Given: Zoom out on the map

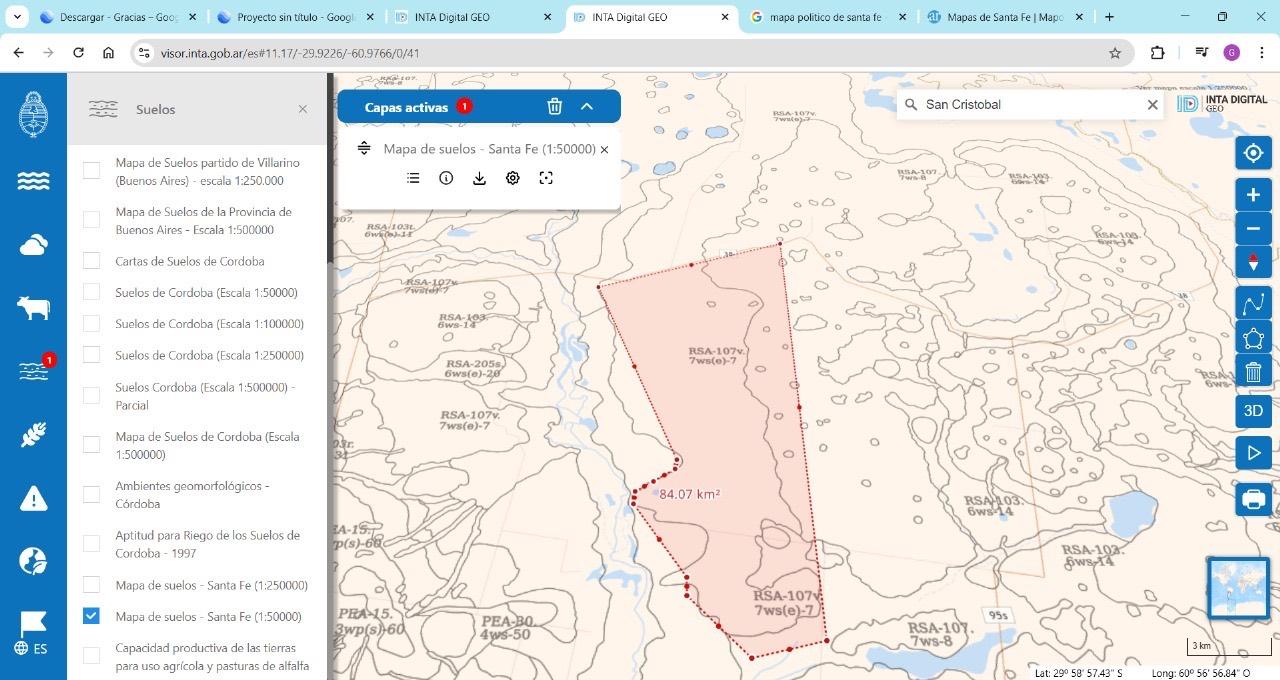Looking at the screenshot, I should (1253, 228).
